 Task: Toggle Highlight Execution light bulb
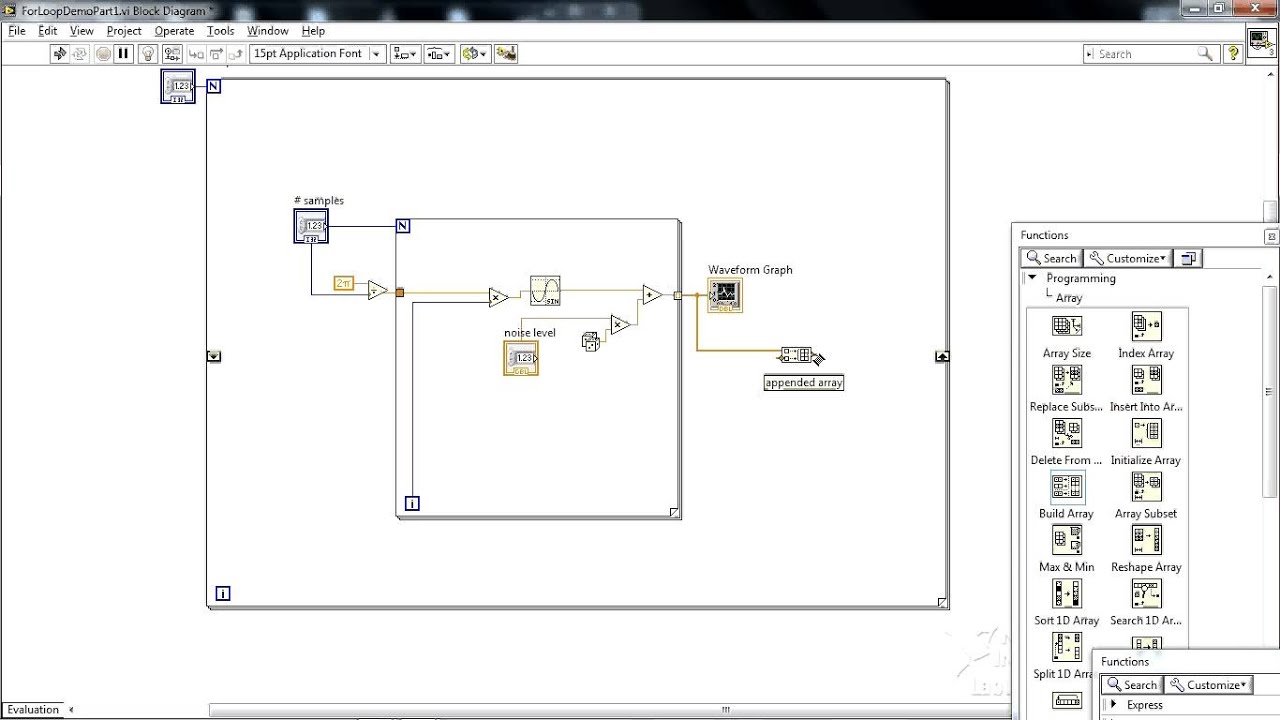148,54
